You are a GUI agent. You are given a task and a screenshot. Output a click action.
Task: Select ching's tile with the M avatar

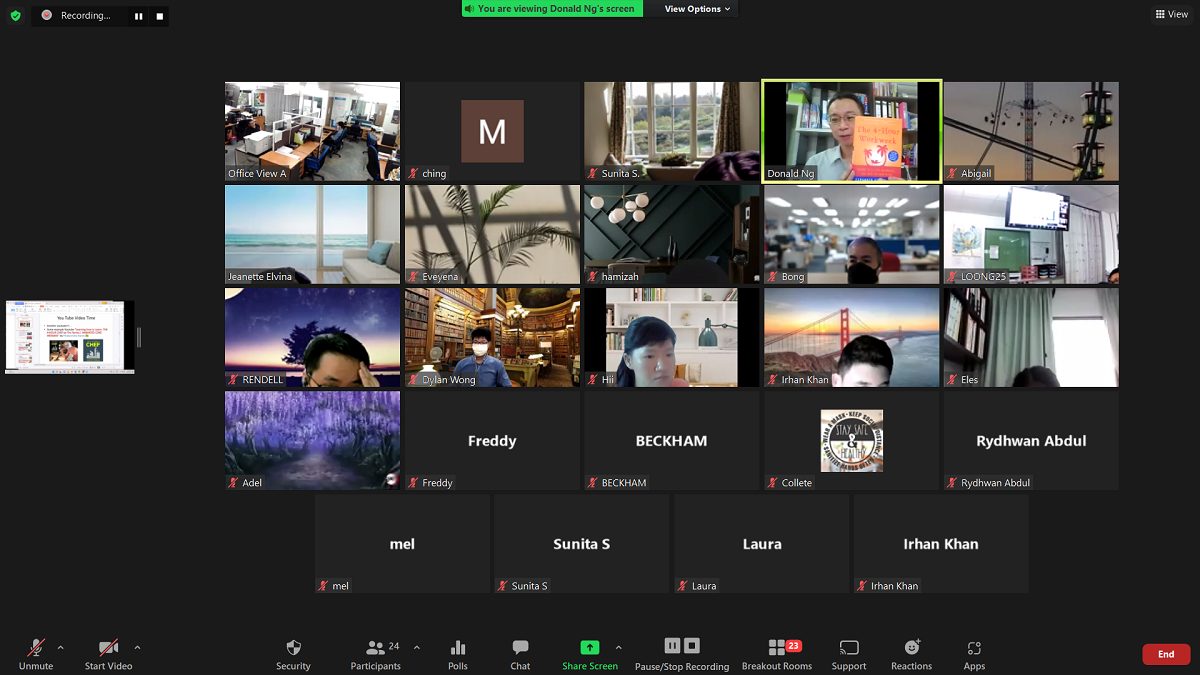click(492, 131)
